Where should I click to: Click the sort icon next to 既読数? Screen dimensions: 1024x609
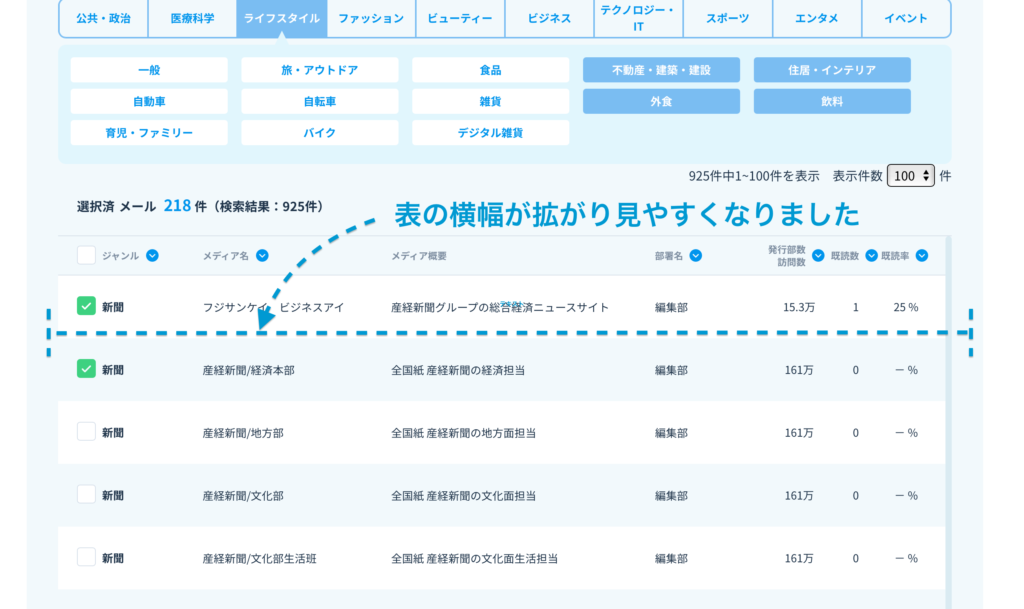871,255
